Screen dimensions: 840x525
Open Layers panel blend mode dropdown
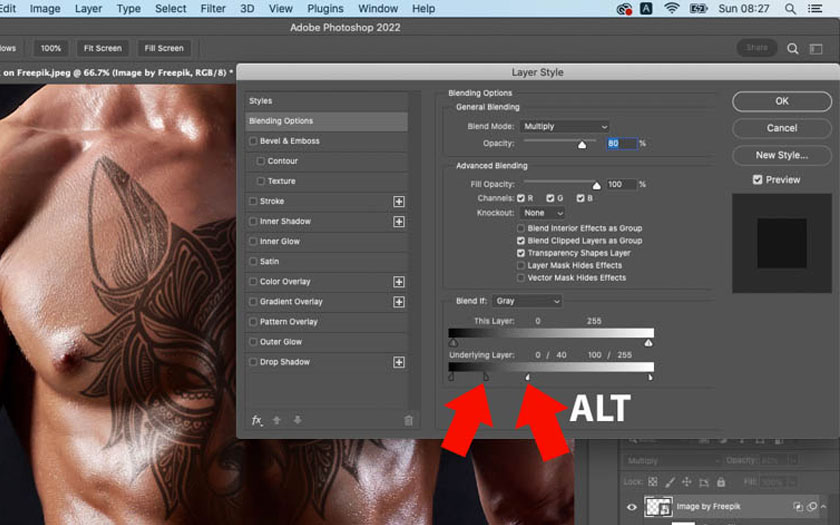(672, 461)
